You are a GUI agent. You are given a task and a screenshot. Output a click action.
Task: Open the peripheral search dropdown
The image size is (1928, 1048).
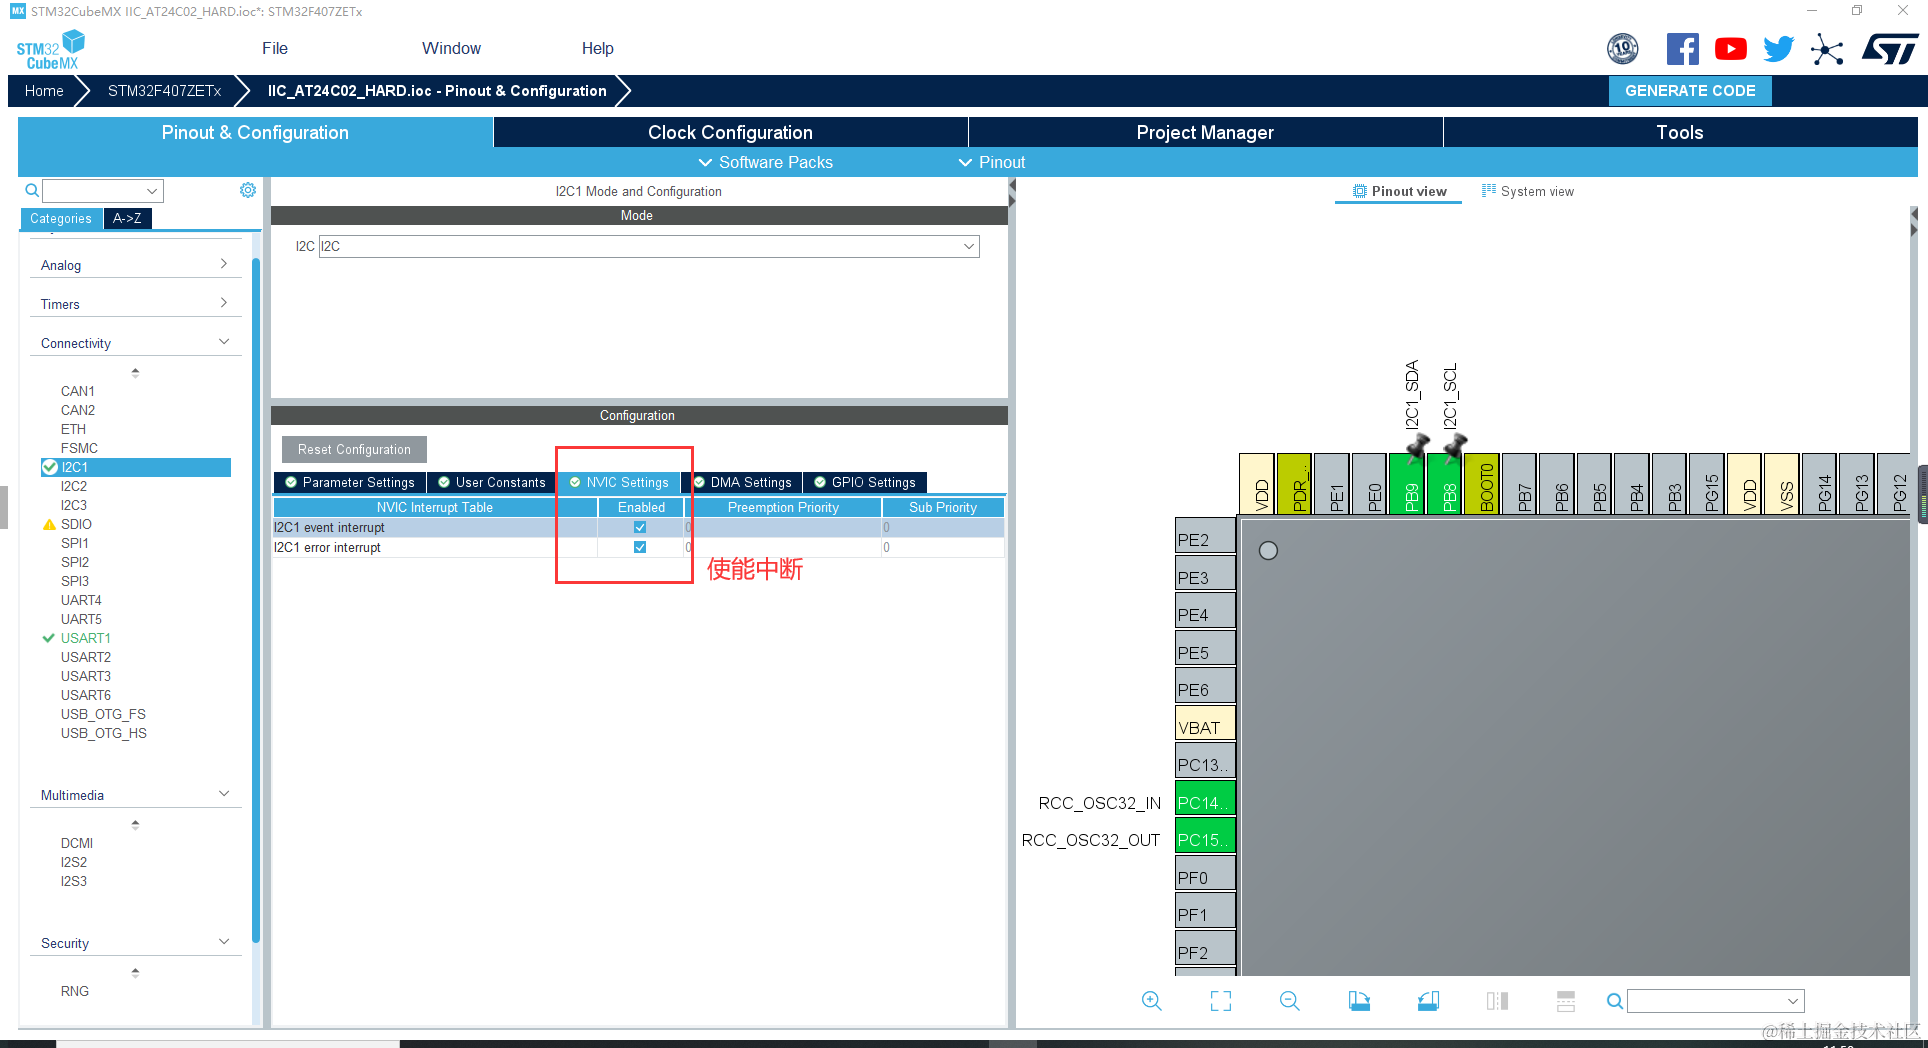(x=152, y=190)
